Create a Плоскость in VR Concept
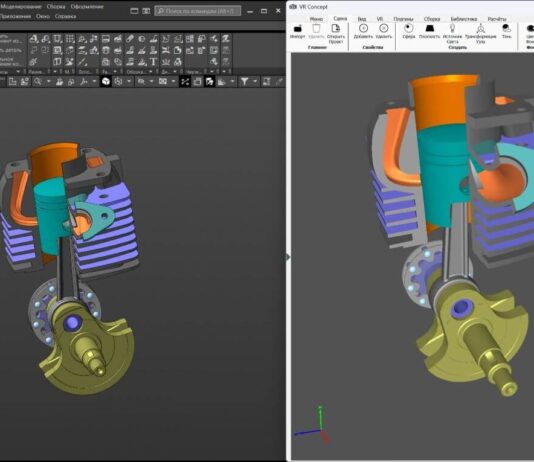Screen dimensions: 534x462 click(429, 31)
